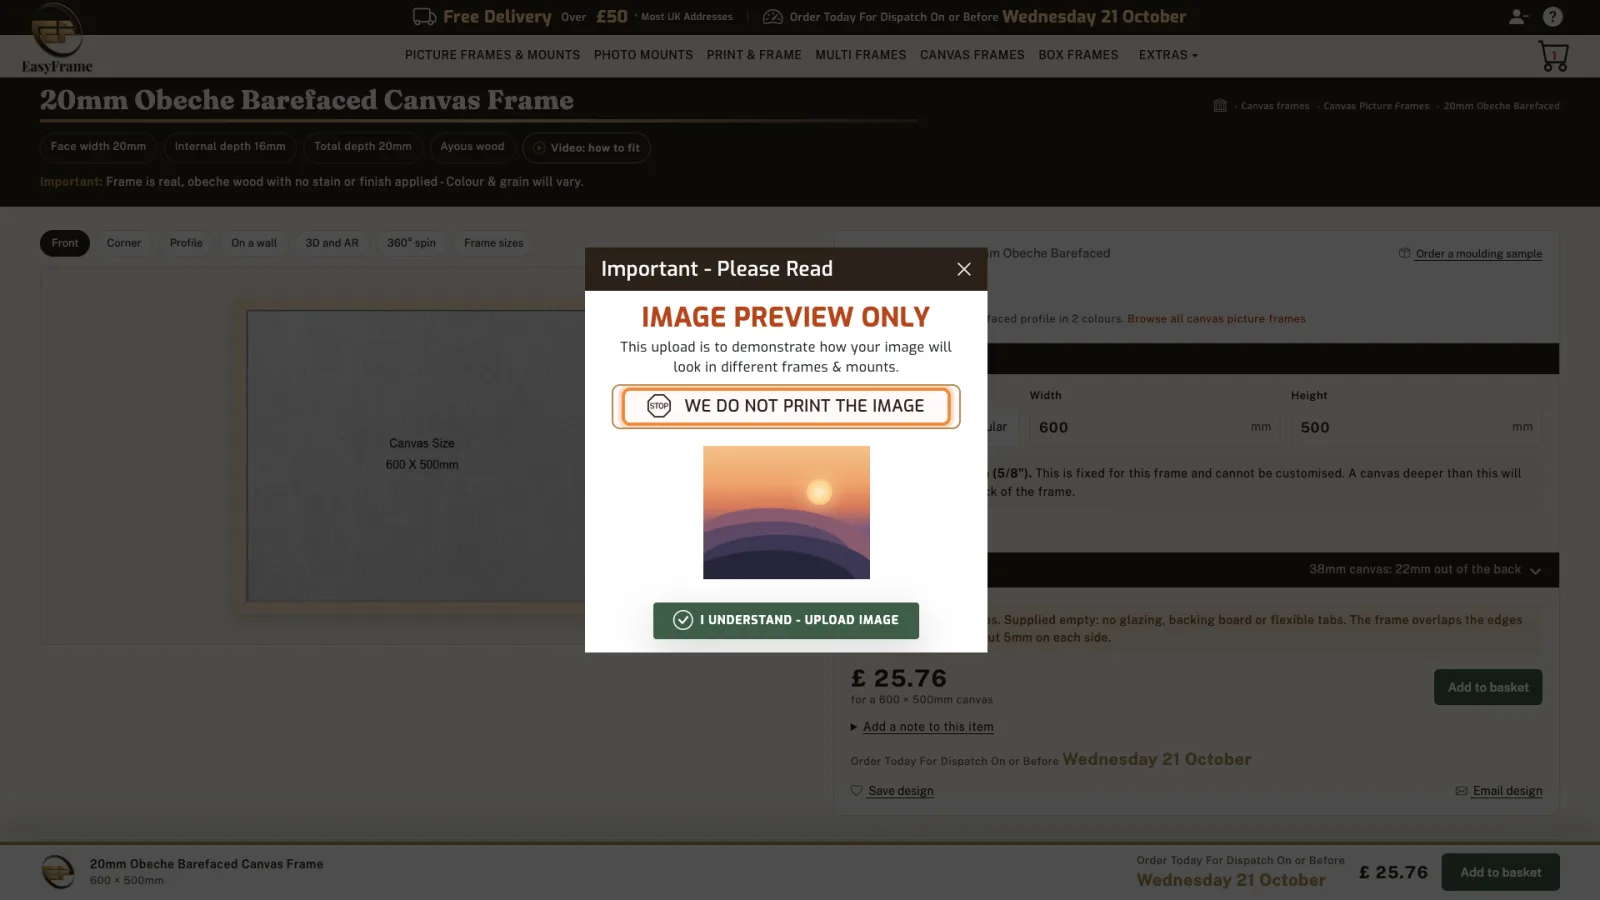Open Multi Frames menu item
The width and height of the screenshot is (1600, 900).
tap(860, 55)
